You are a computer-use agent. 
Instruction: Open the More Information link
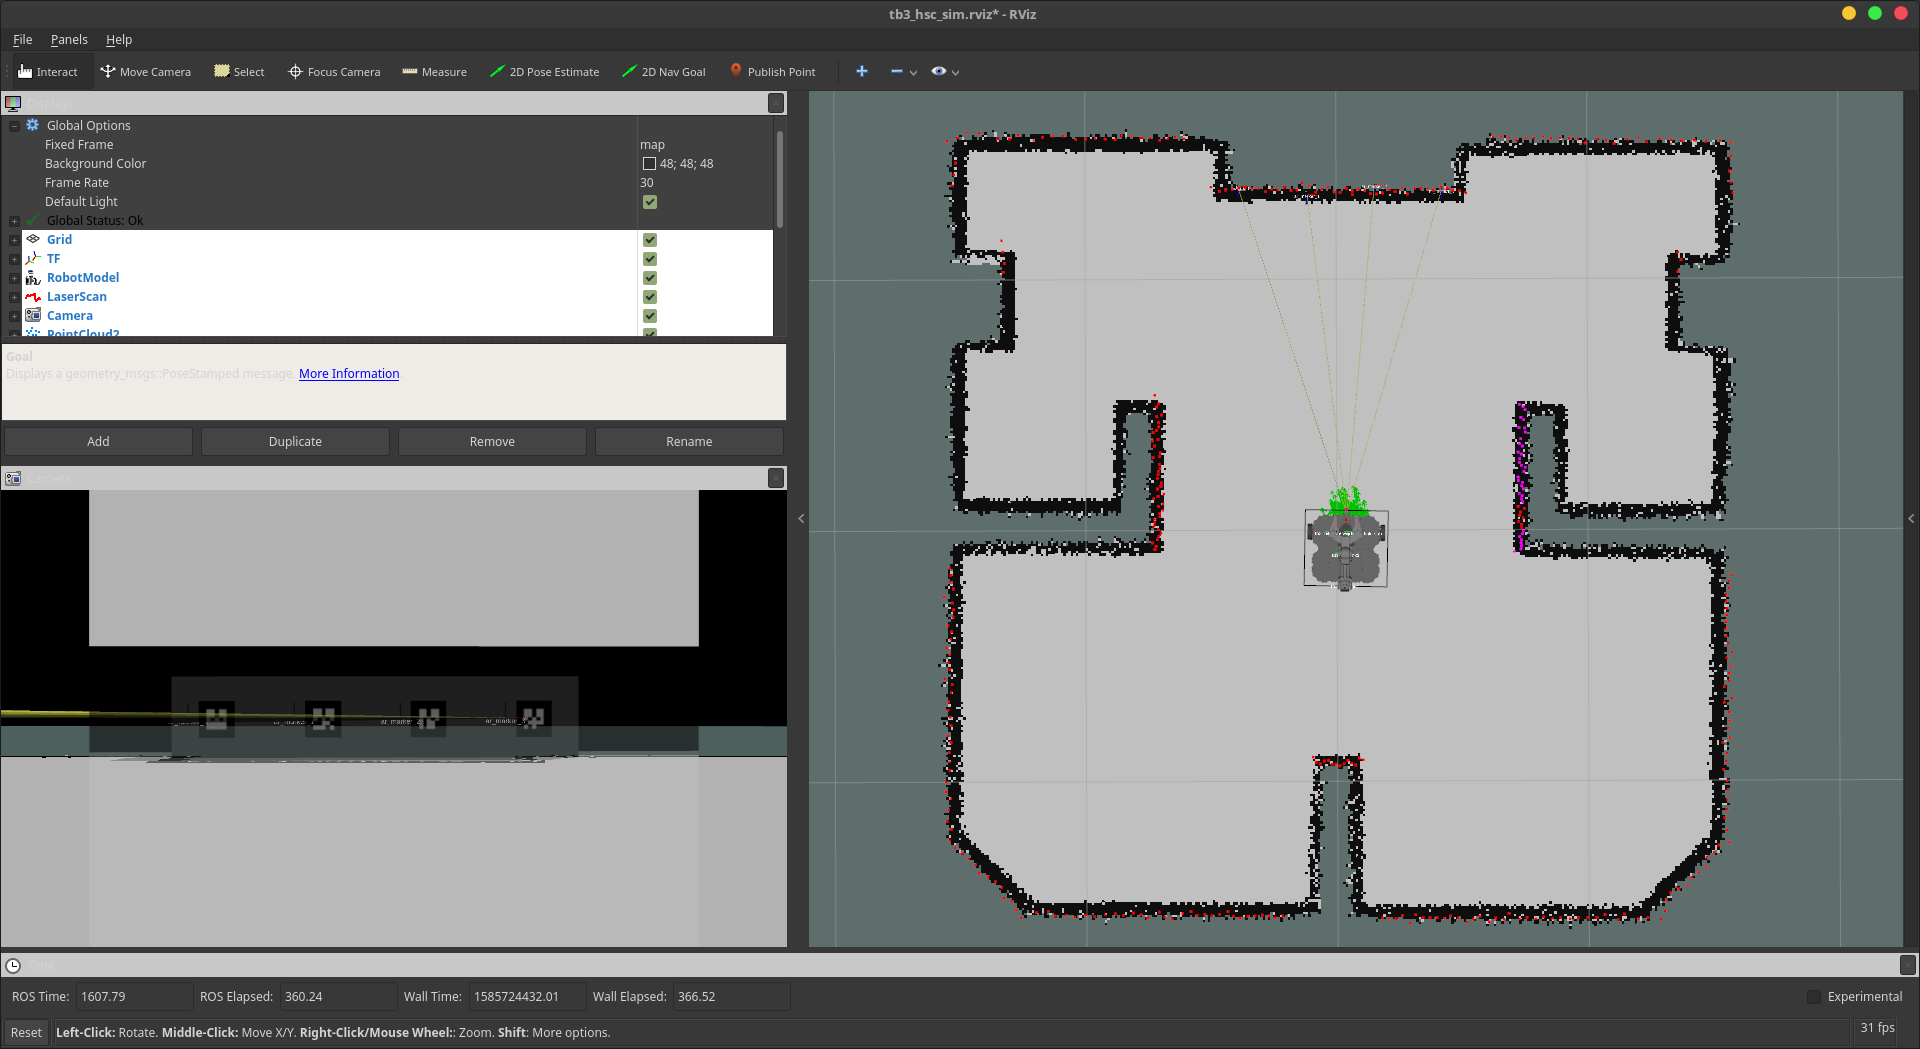click(x=349, y=374)
